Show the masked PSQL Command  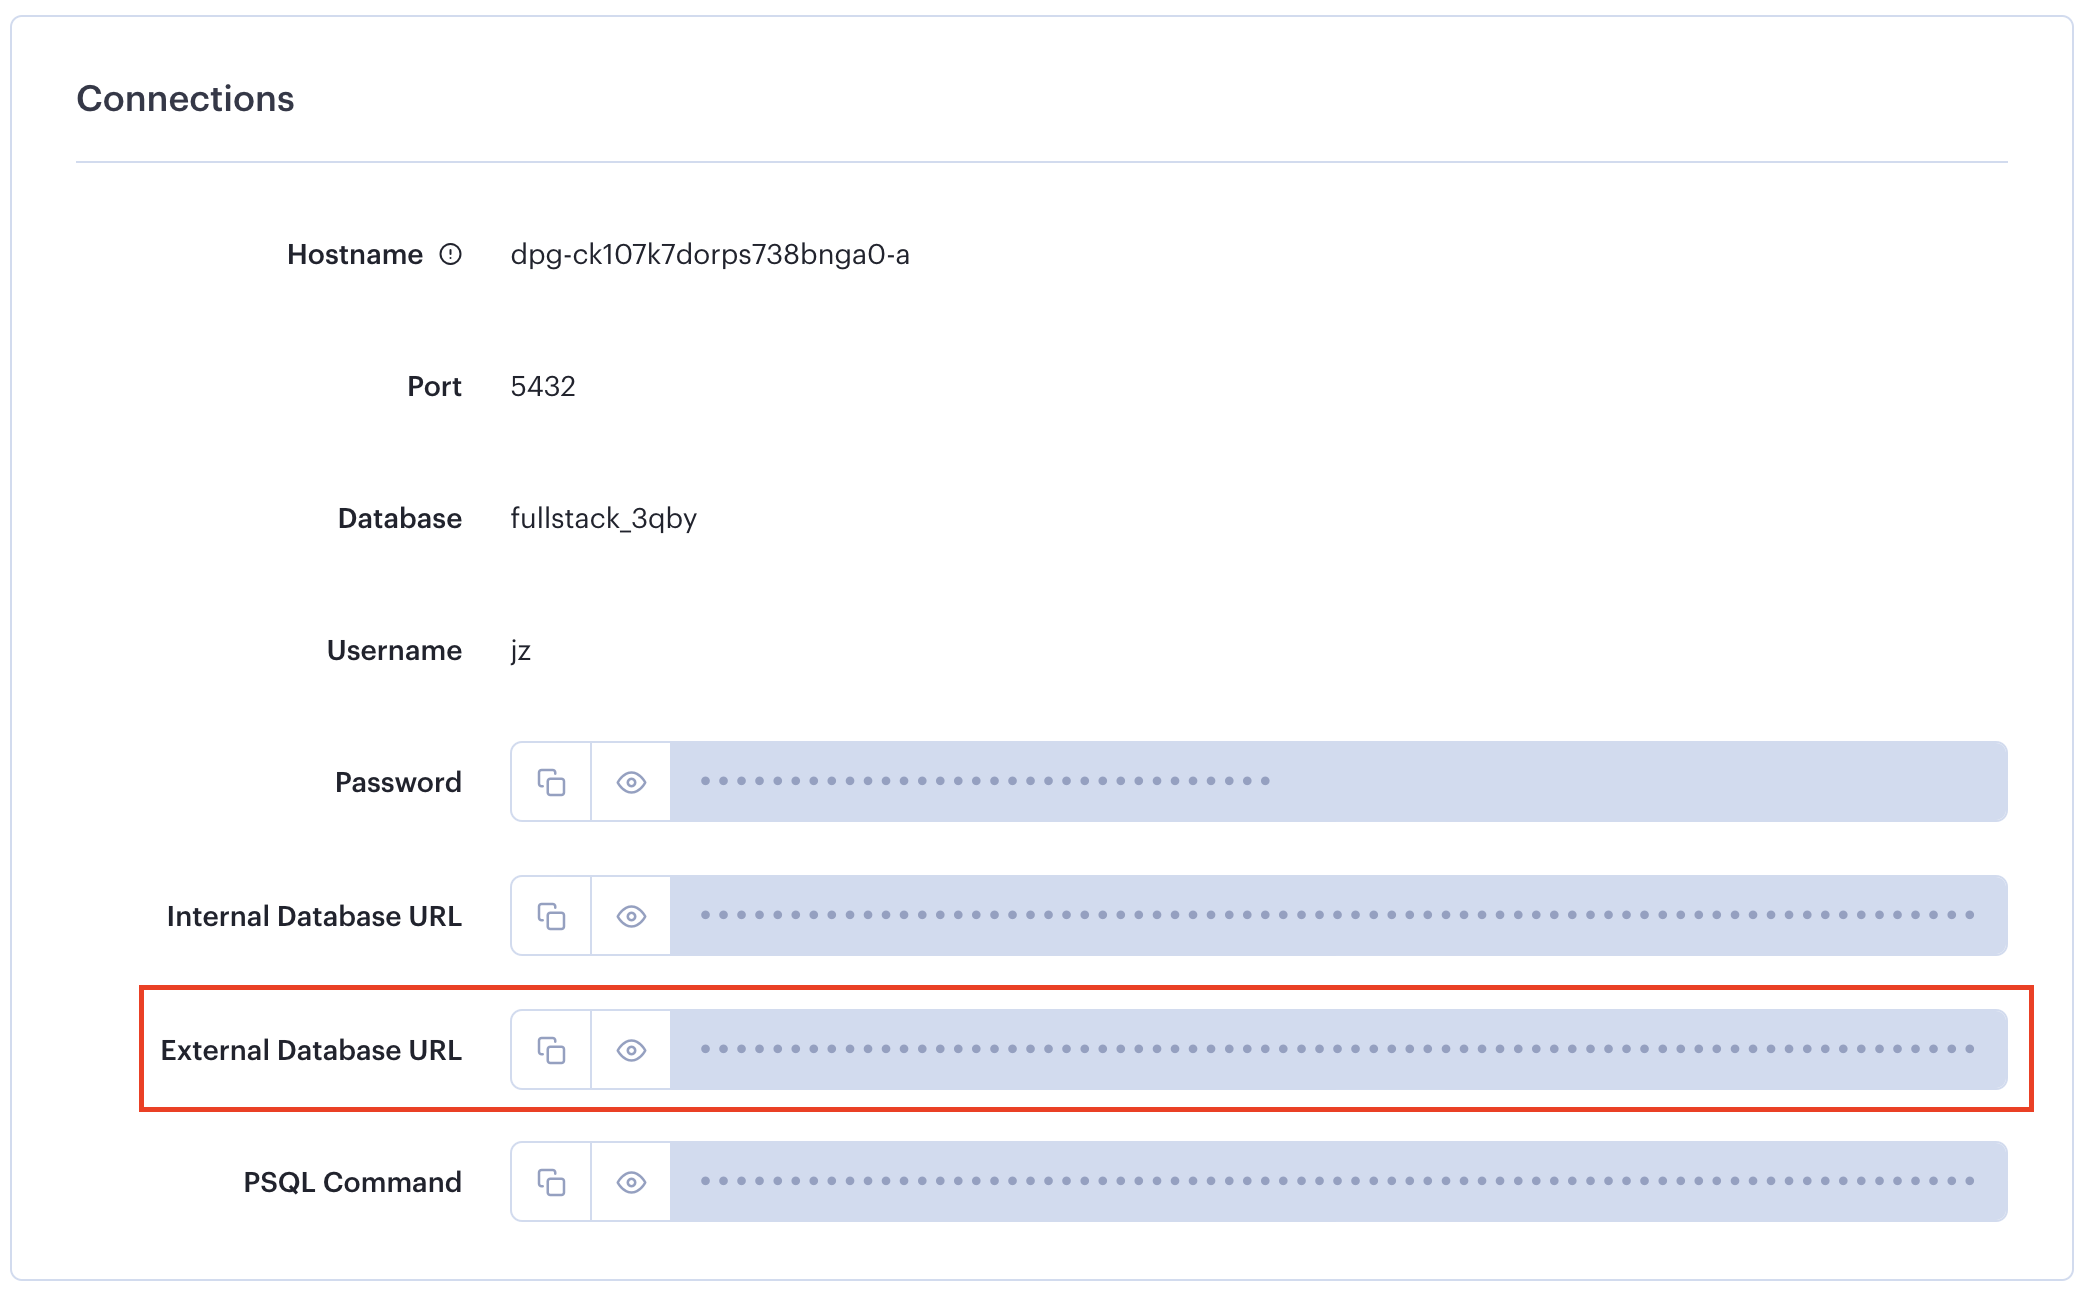630,1181
